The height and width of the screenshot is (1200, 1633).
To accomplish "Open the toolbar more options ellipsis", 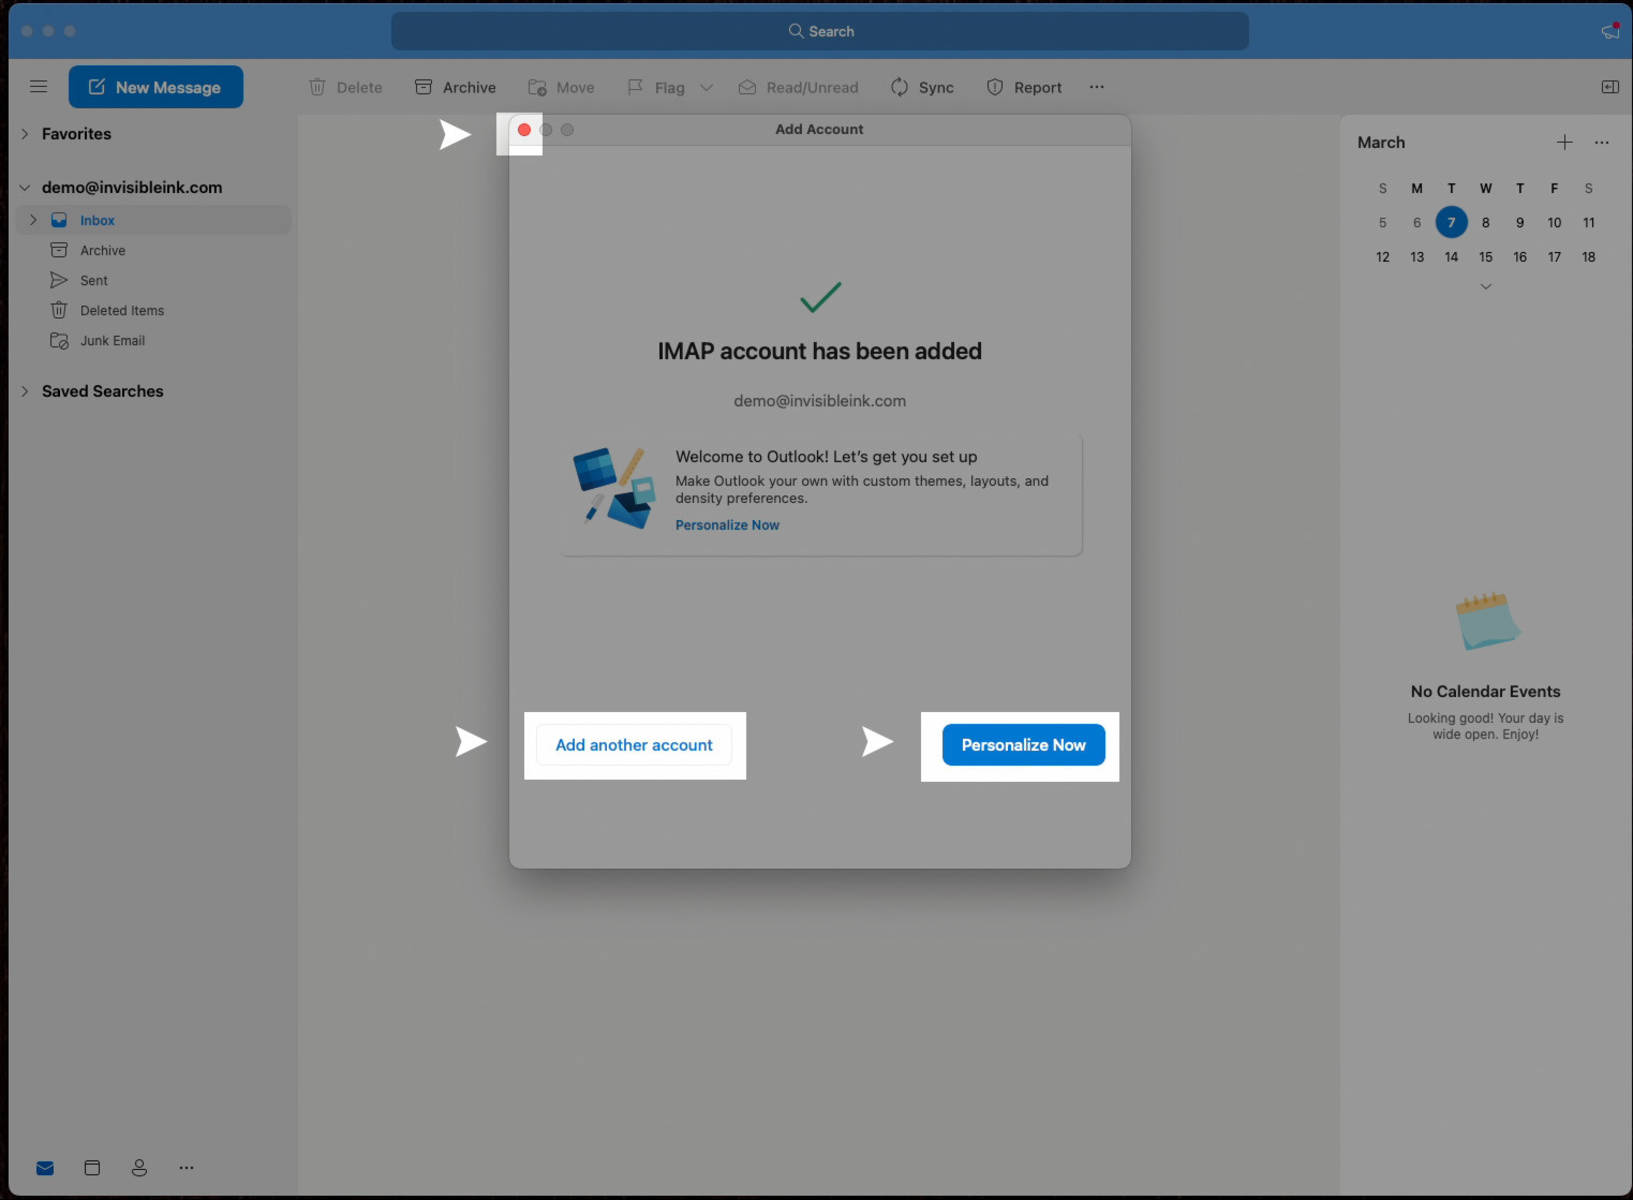I will point(1097,87).
